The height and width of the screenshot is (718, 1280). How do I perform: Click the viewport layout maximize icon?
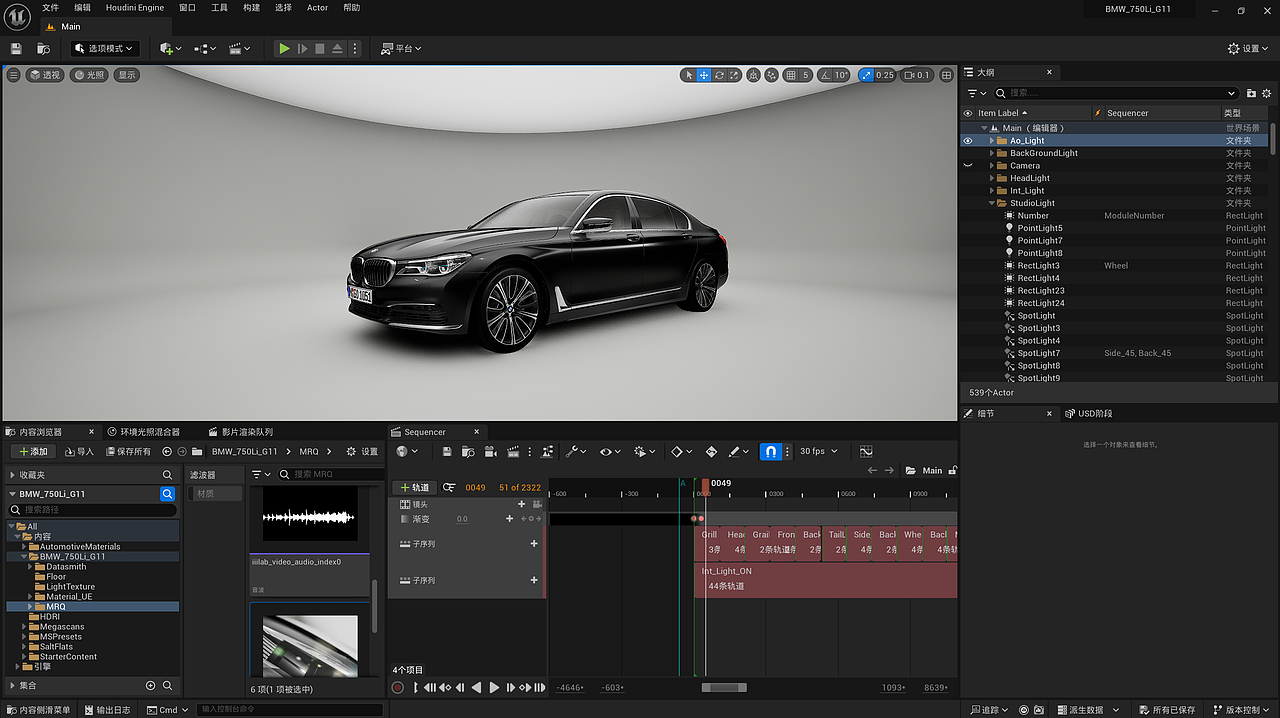(946, 75)
